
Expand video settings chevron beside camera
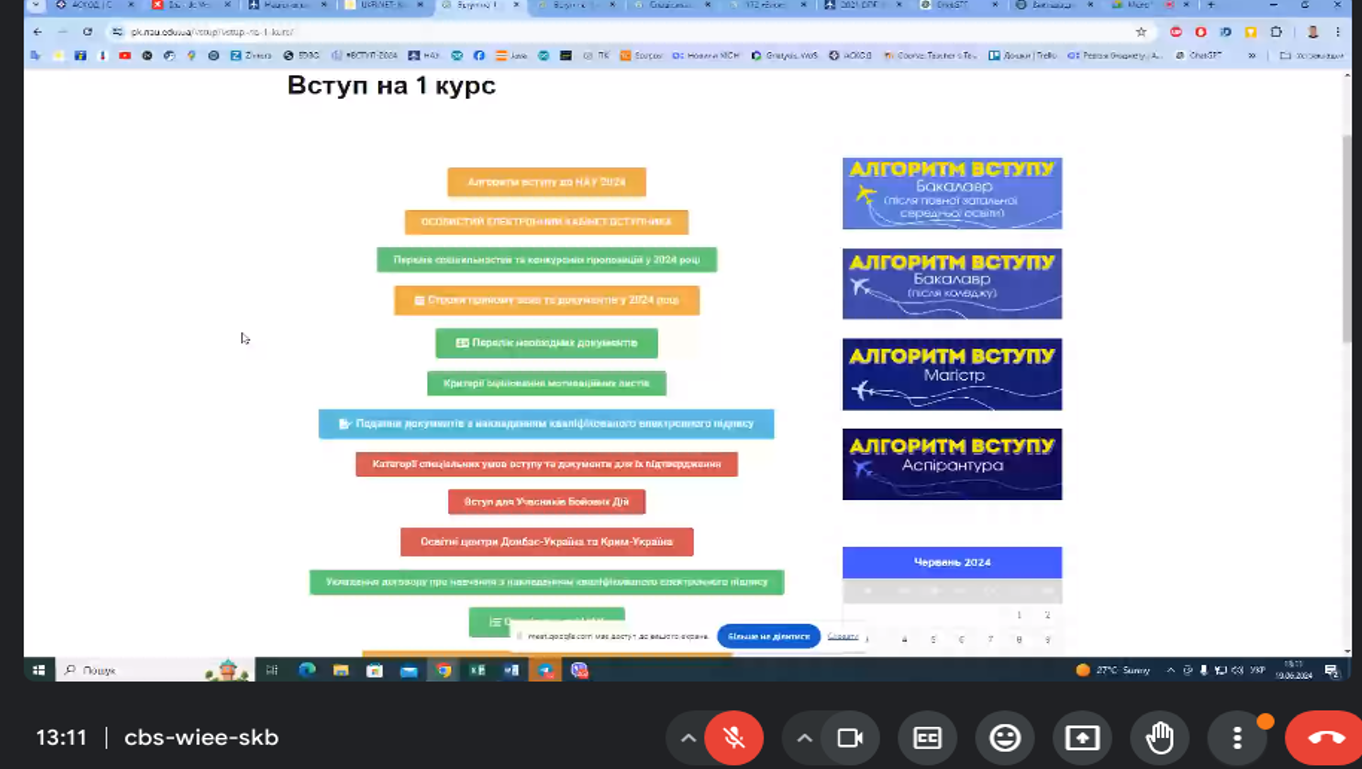coord(804,738)
